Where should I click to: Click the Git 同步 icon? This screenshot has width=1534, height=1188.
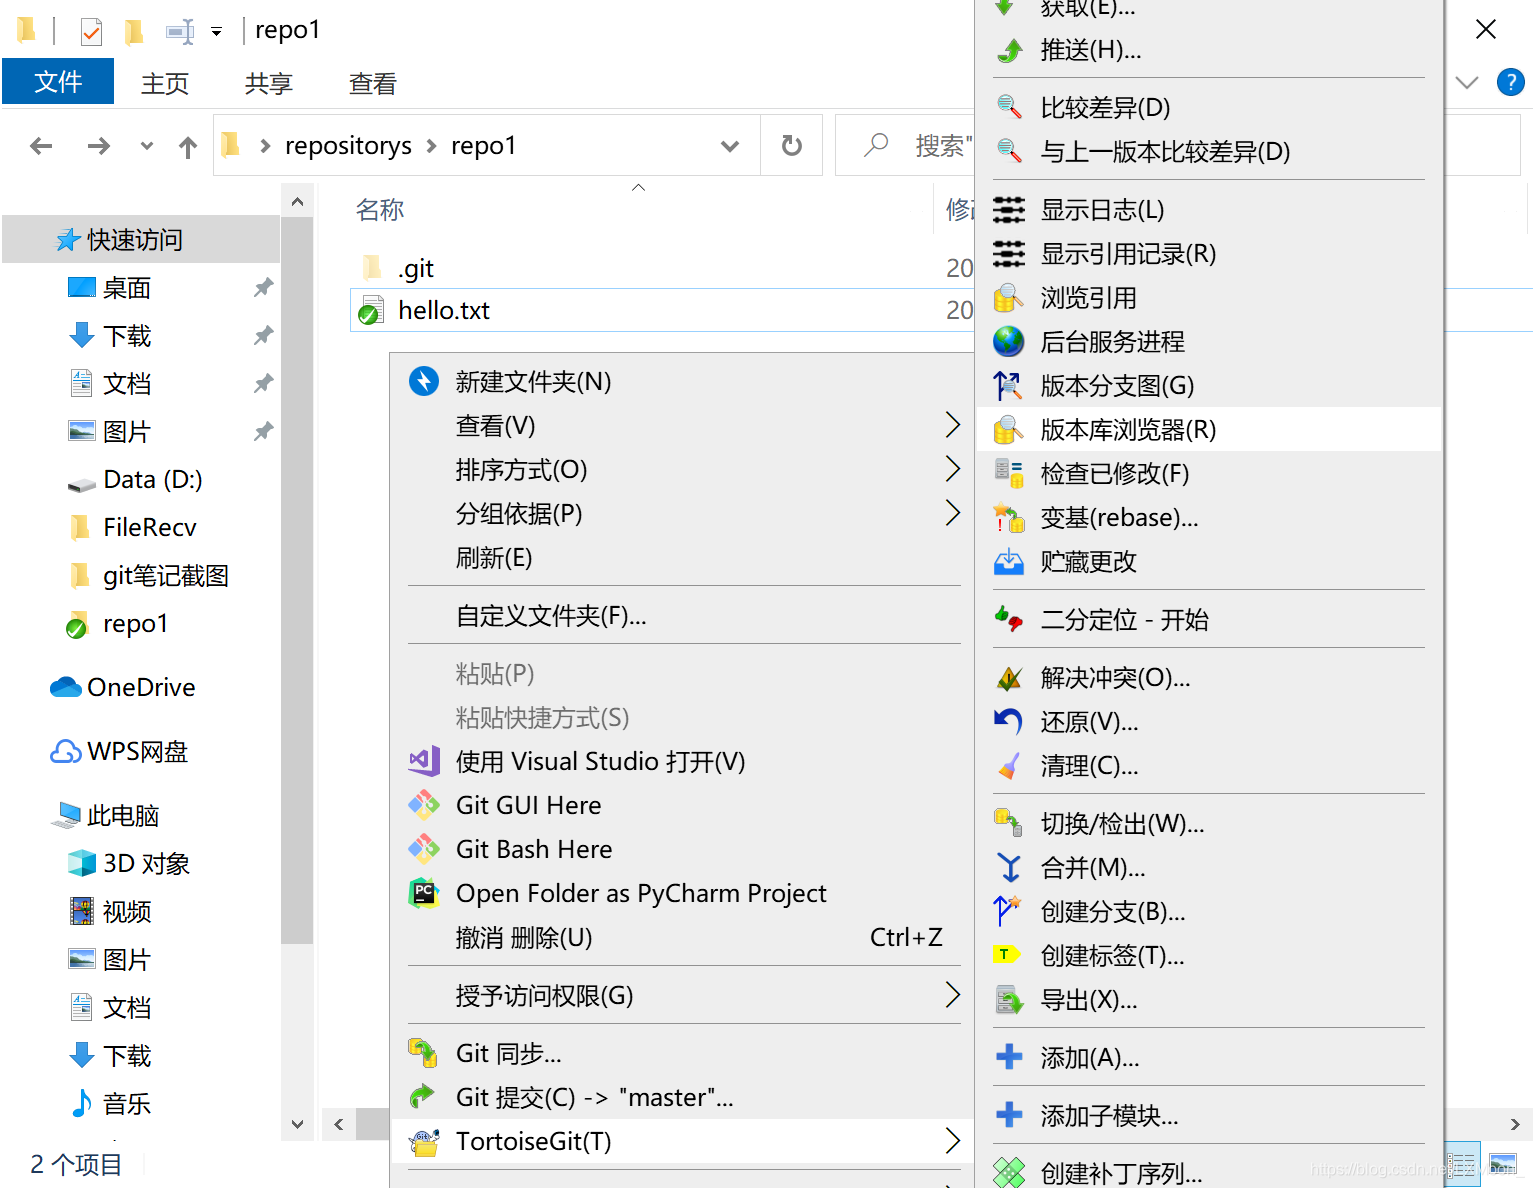click(x=424, y=1053)
